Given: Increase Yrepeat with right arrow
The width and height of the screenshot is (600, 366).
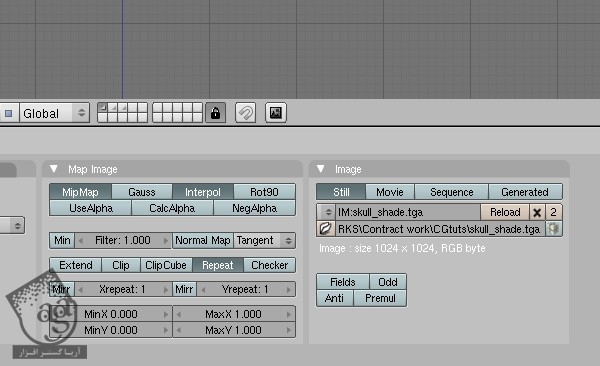Looking at the screenshot, I should [289, 289].
